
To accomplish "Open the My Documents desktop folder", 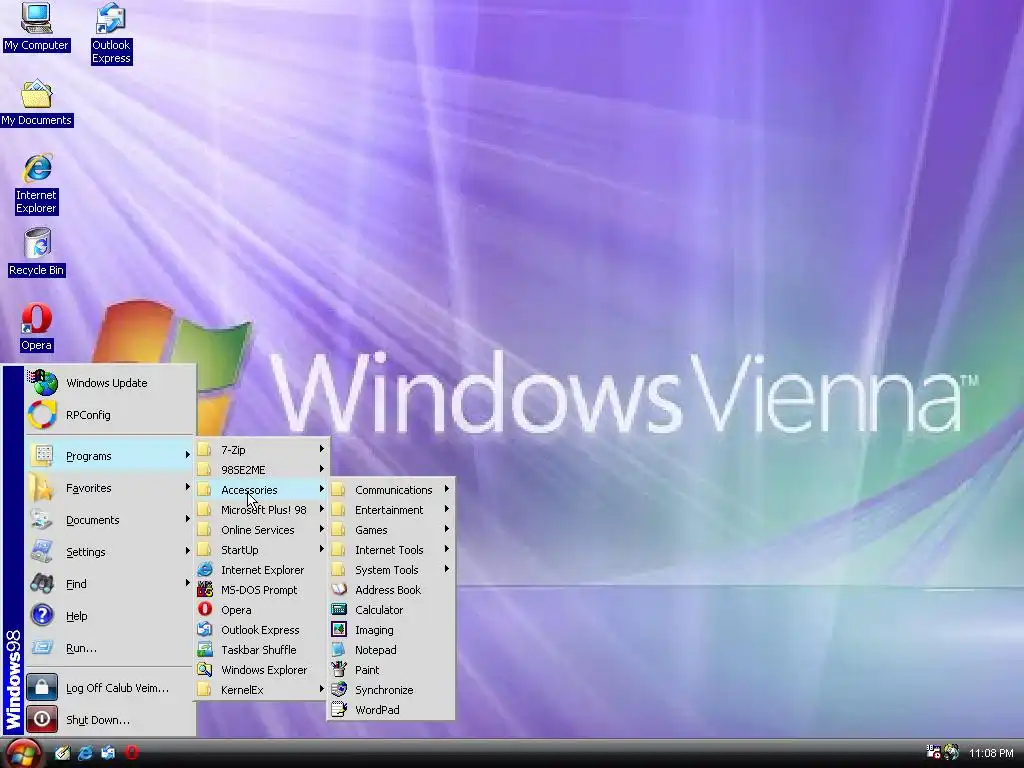I will click(x=36, y=103).
